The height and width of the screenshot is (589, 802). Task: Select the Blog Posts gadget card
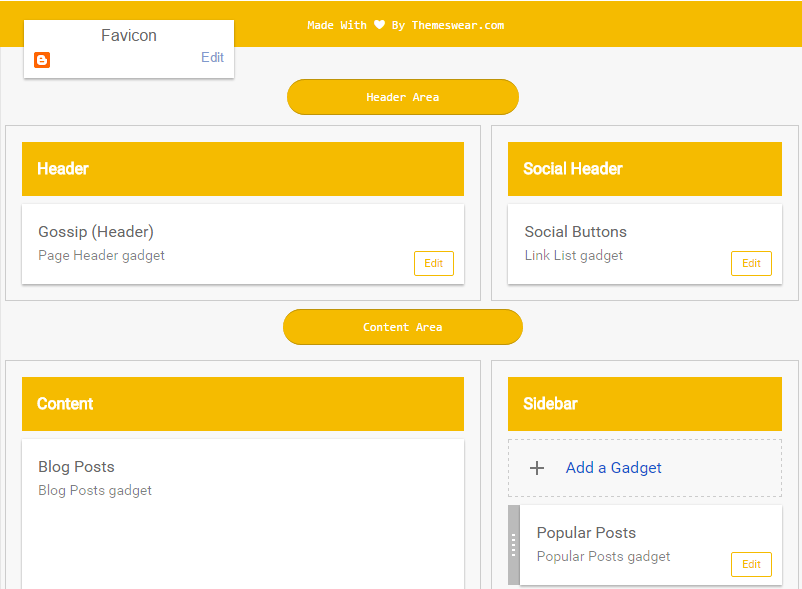click(243, 510)
